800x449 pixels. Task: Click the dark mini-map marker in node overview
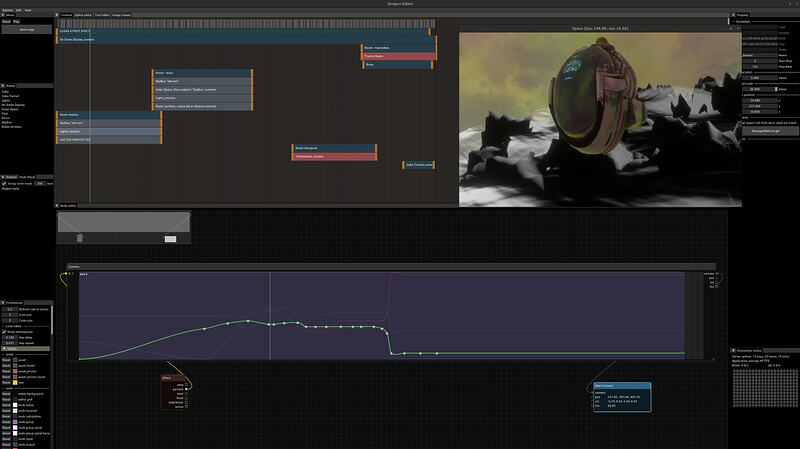tap(80, 238)
